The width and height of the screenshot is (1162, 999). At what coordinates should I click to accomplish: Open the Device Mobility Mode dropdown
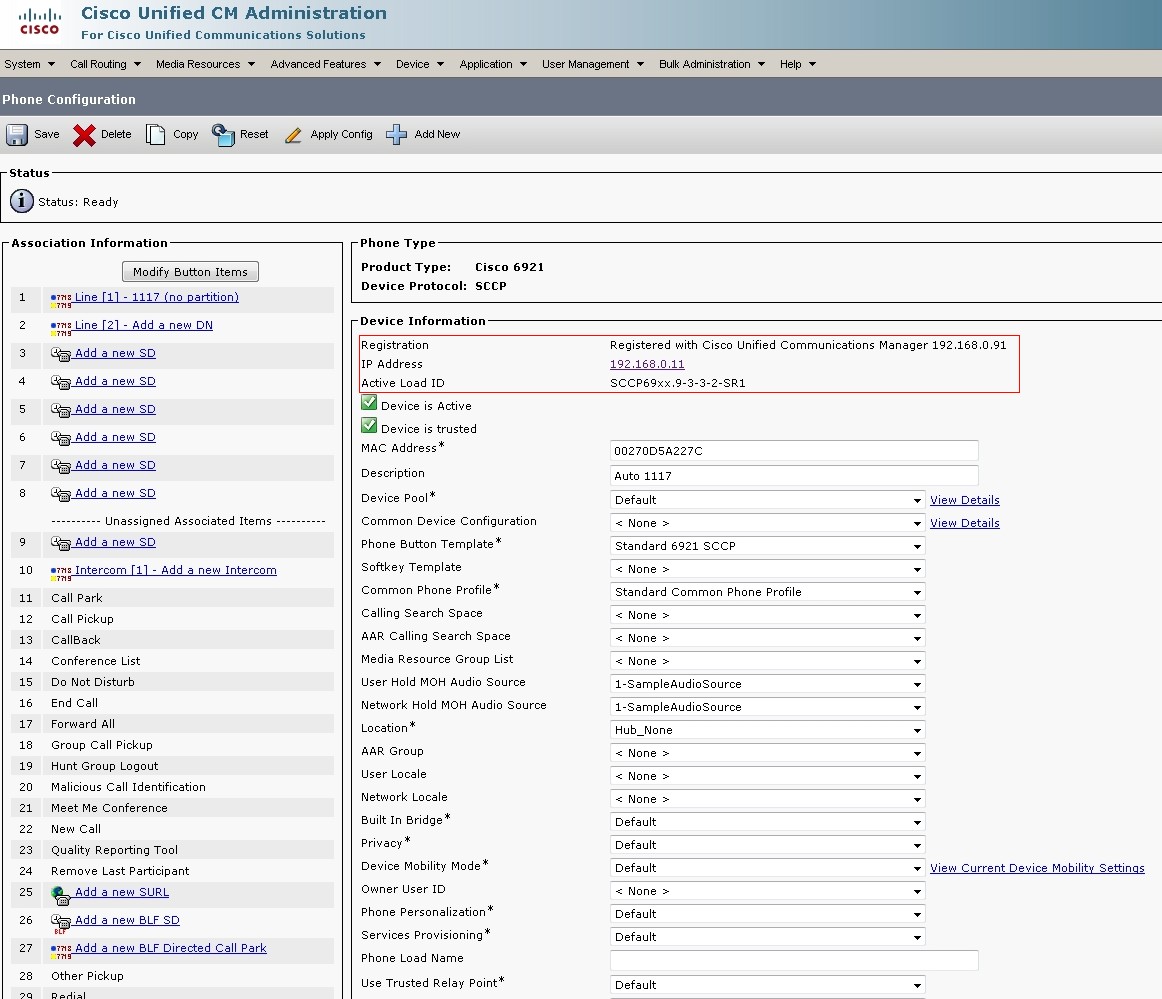pyautogui.click(x=767, y=868)
